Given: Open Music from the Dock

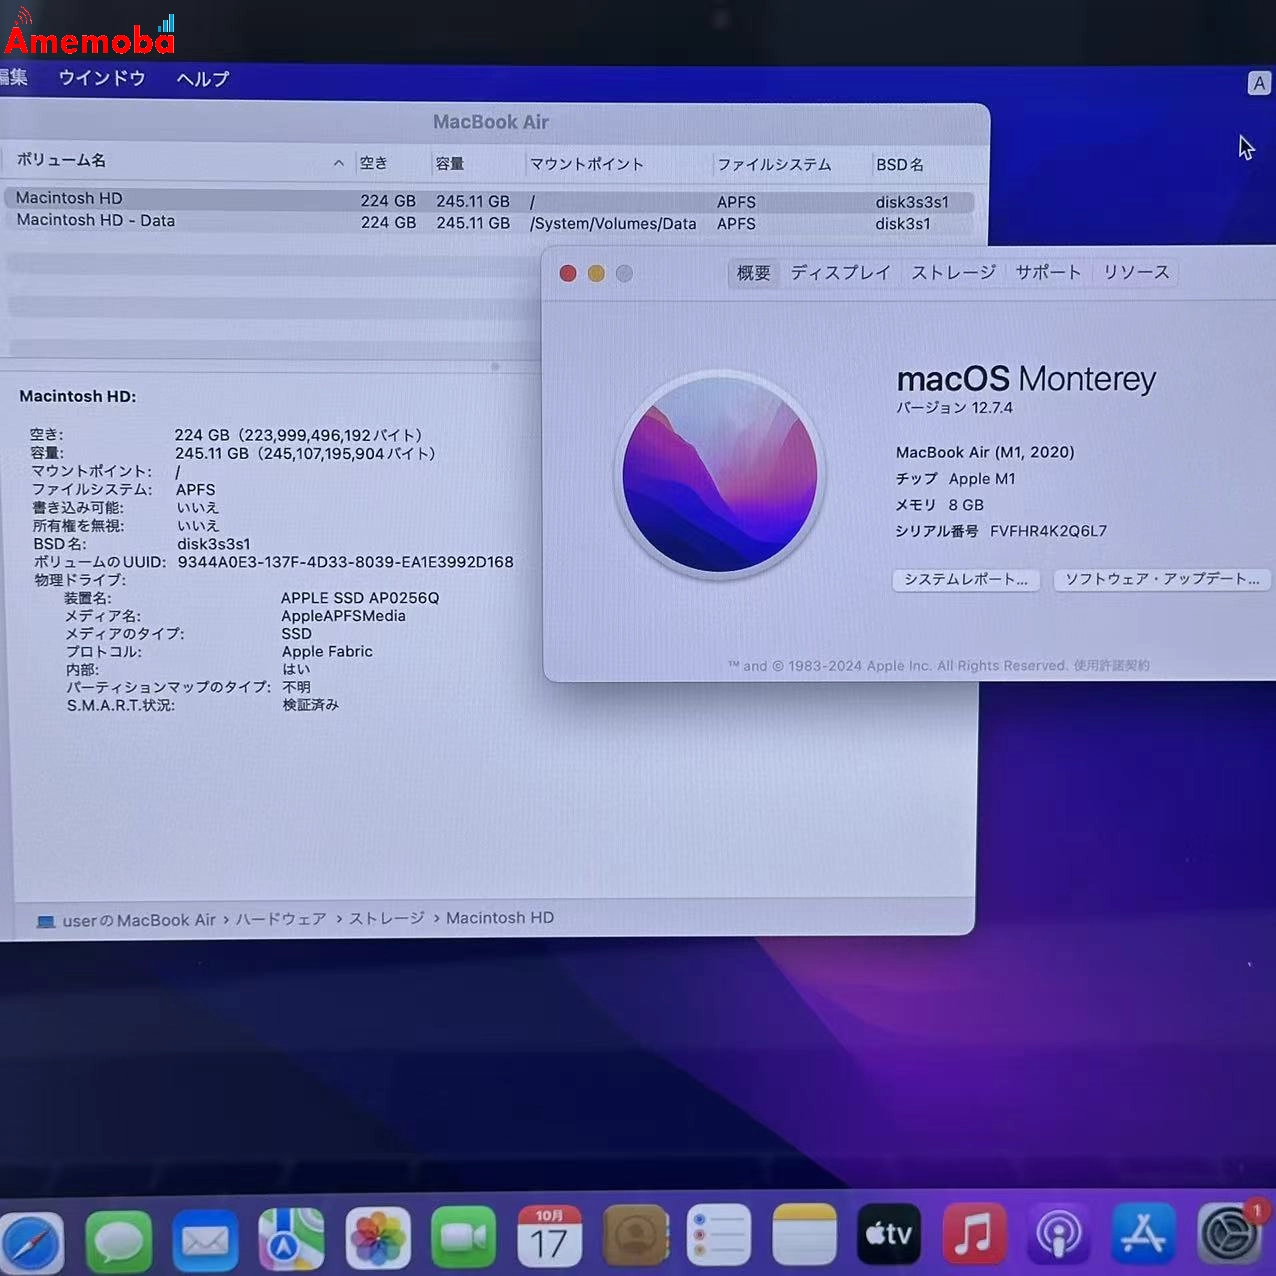Looking at the screenshot, I should [975, 1238].
